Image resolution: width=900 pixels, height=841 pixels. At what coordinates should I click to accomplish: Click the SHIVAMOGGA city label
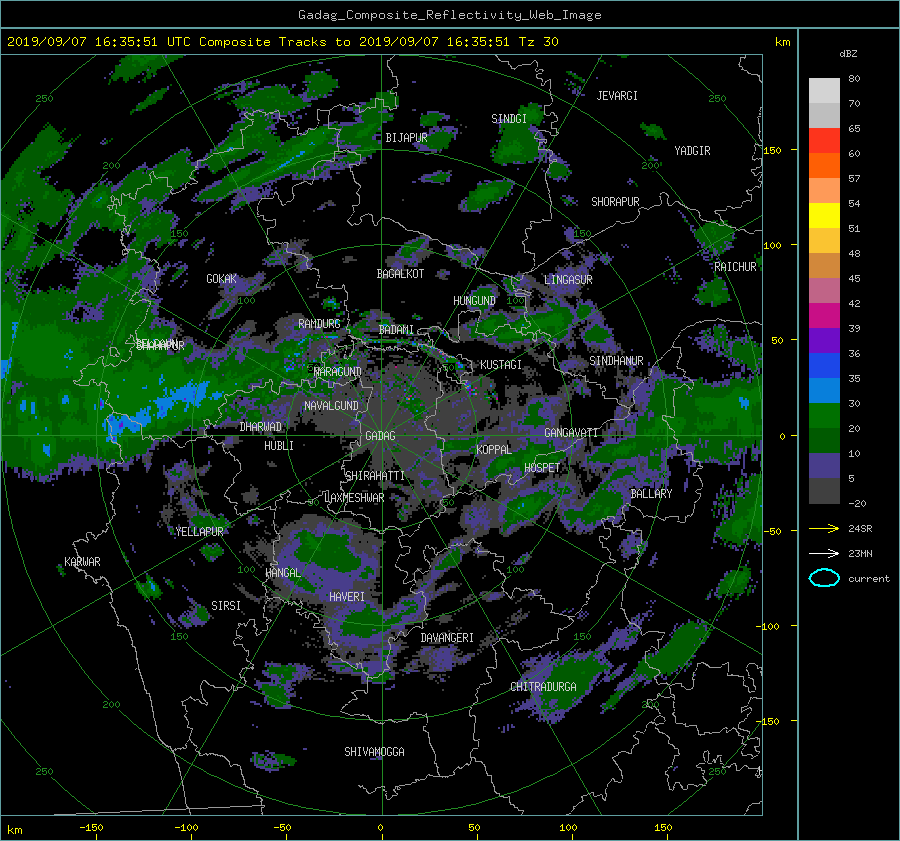click(x=374, y=752)
